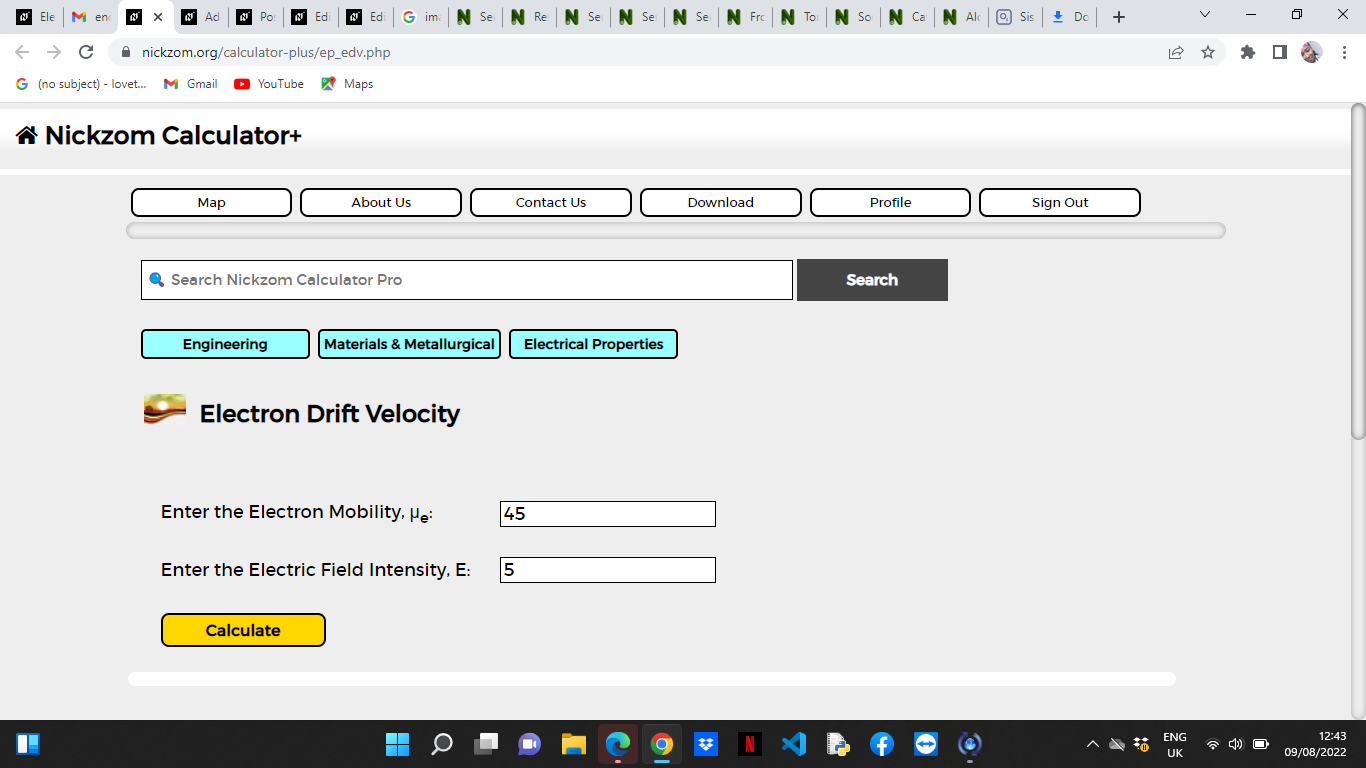The height and width of the screenshot is (768, 1366).
Task: Open the YouTube bookmark
Action: (268, 84)
